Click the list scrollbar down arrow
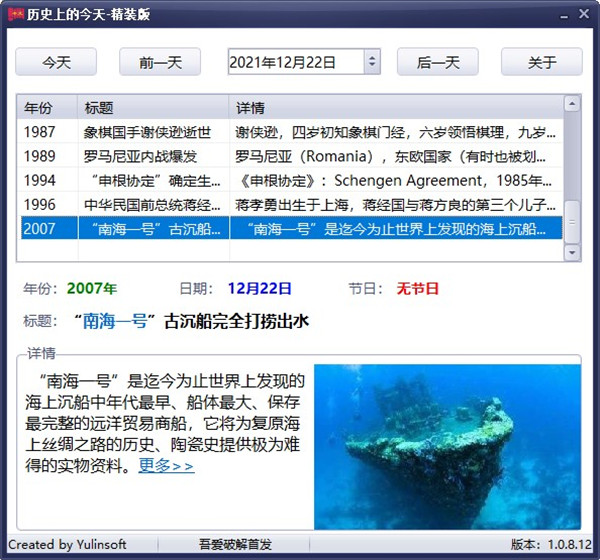This screenshot has width=600, height=560. coord(572,253)
